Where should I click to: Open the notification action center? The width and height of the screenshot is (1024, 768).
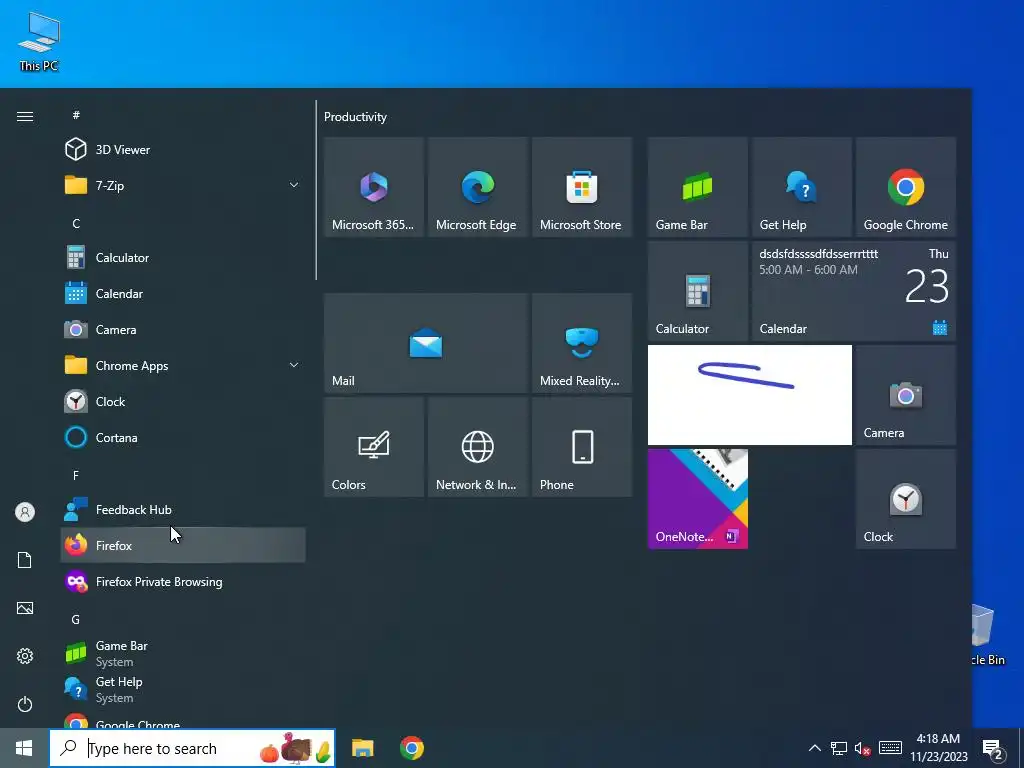[x=993, y=748]
